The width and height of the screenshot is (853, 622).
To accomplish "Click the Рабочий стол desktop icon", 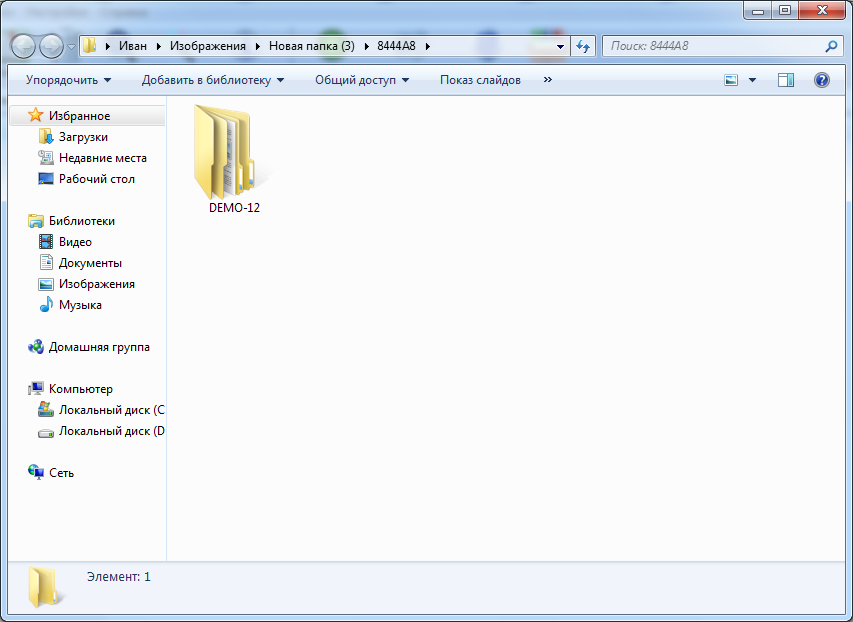I will click(x=46, y=178).
